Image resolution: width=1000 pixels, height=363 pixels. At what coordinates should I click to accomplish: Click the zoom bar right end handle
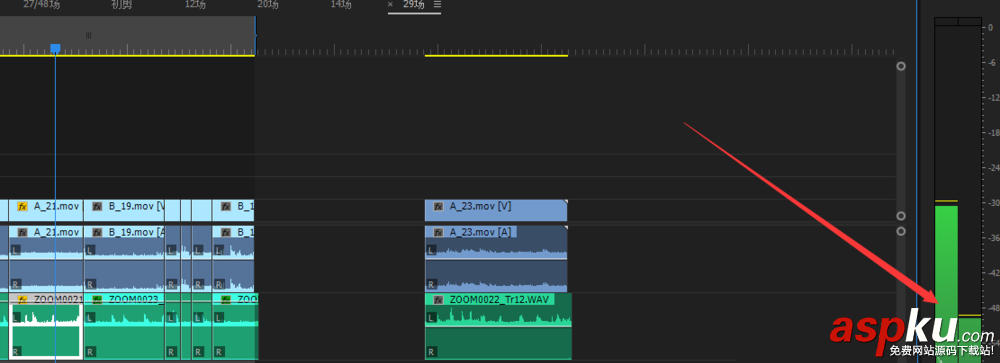point(255,35)
